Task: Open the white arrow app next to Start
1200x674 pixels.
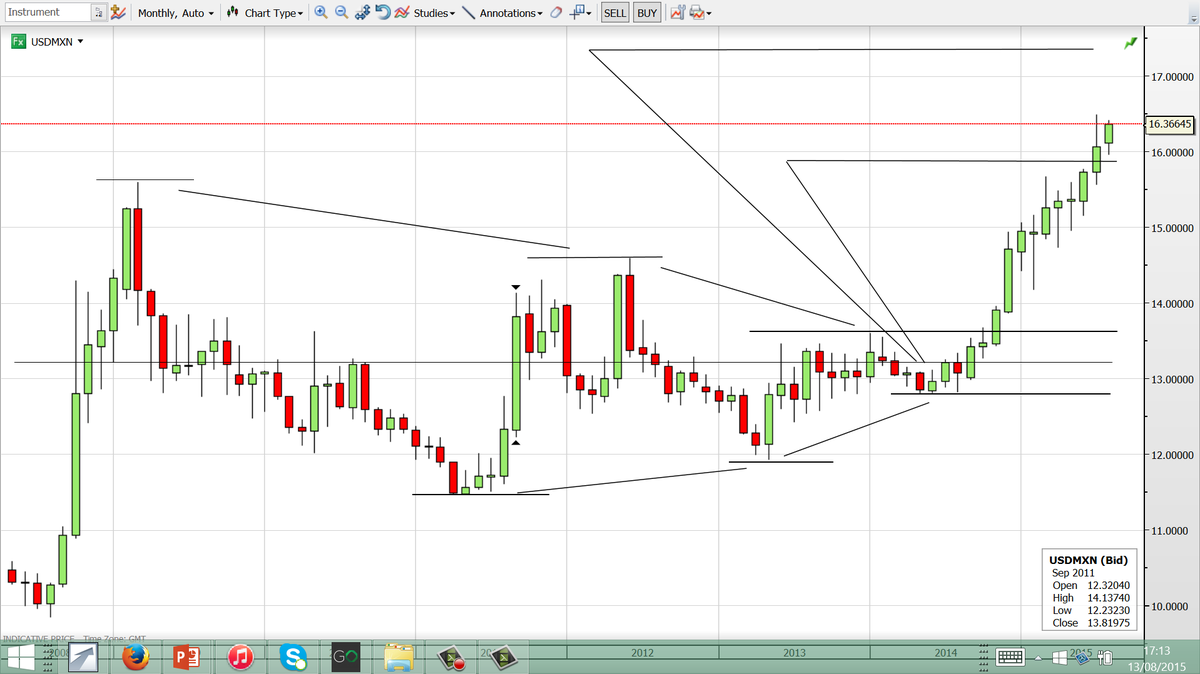Action: tap(82, 657)
